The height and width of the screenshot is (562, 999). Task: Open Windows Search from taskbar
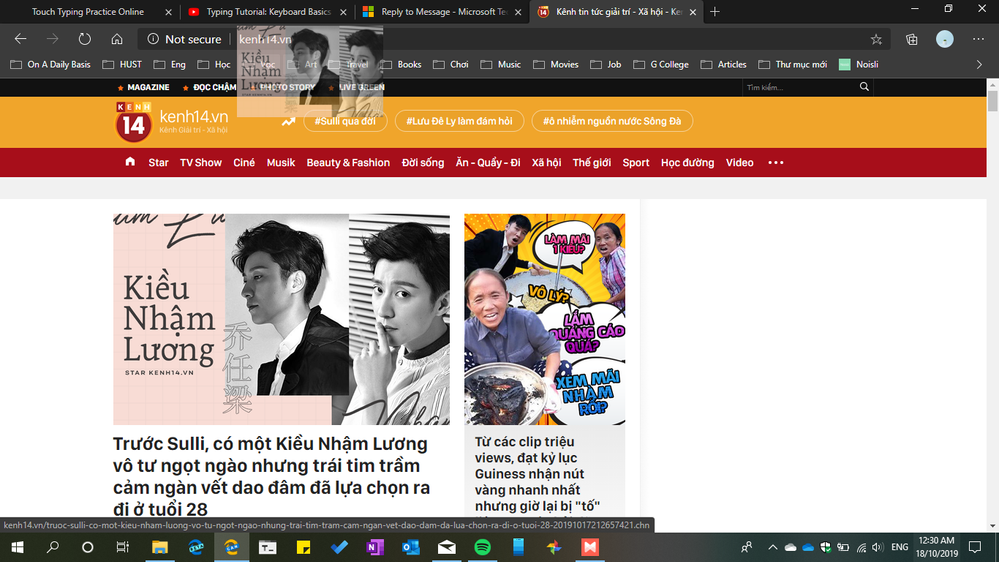tap(53, 547)
